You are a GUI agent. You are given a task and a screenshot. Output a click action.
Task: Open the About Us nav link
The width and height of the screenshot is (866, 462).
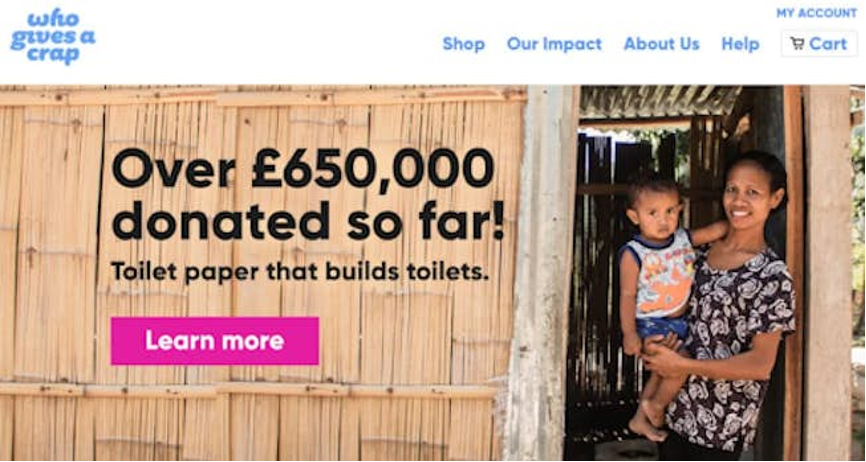coord(661,44)
